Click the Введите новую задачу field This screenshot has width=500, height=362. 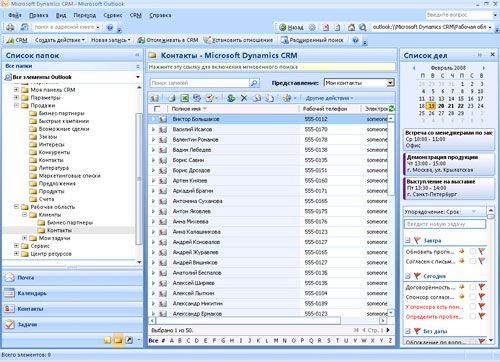tap(445, 224)
